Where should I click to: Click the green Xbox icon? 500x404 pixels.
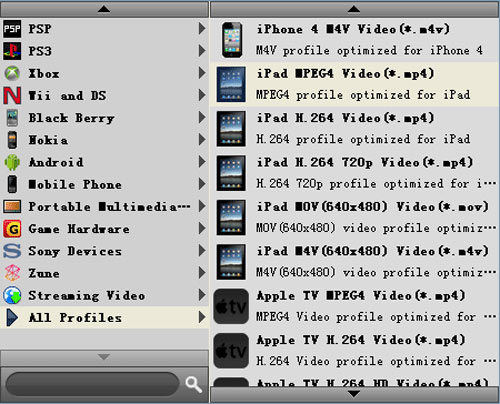[x=12, y=73]
